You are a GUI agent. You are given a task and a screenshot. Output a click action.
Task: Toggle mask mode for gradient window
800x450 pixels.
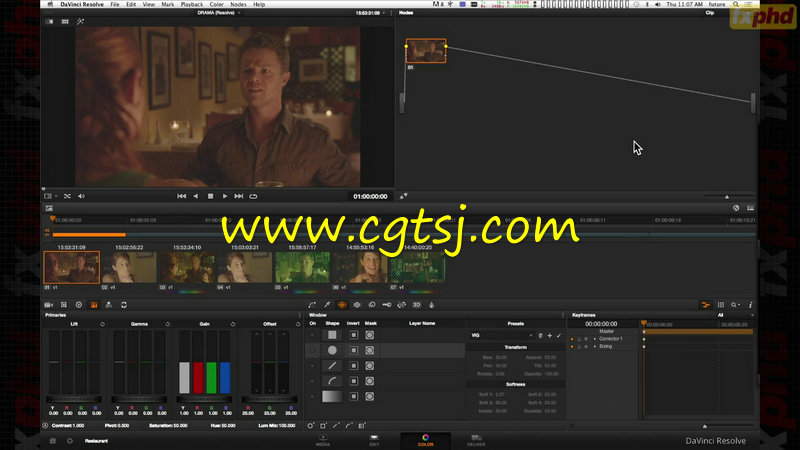click(370, 396)
